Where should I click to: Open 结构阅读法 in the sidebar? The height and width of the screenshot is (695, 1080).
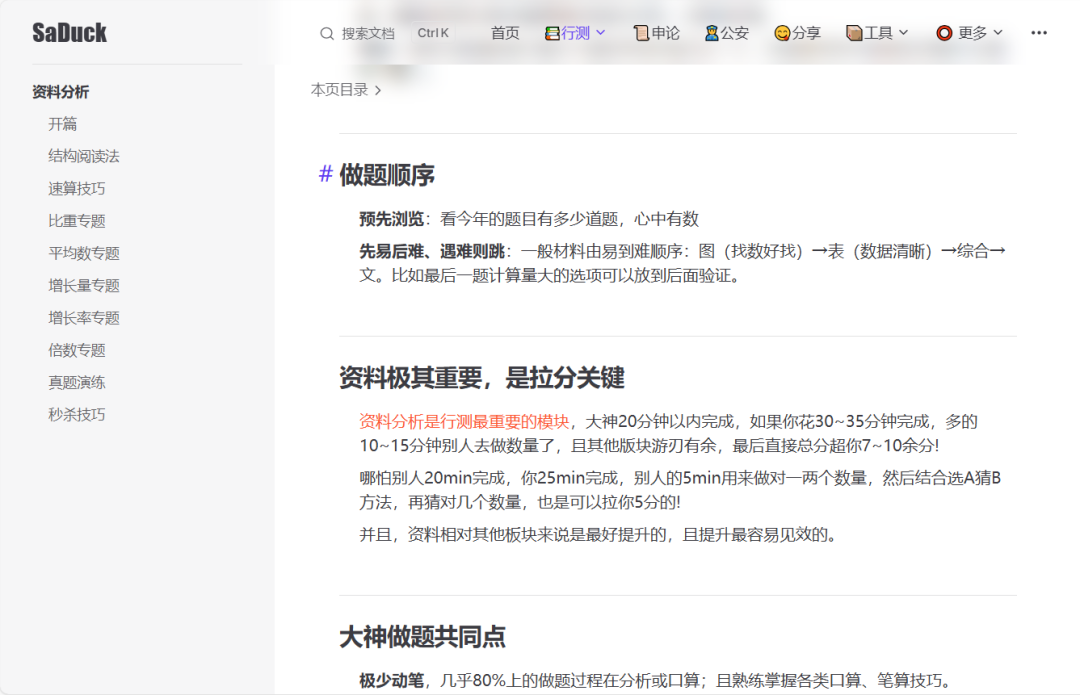[84, 156]
